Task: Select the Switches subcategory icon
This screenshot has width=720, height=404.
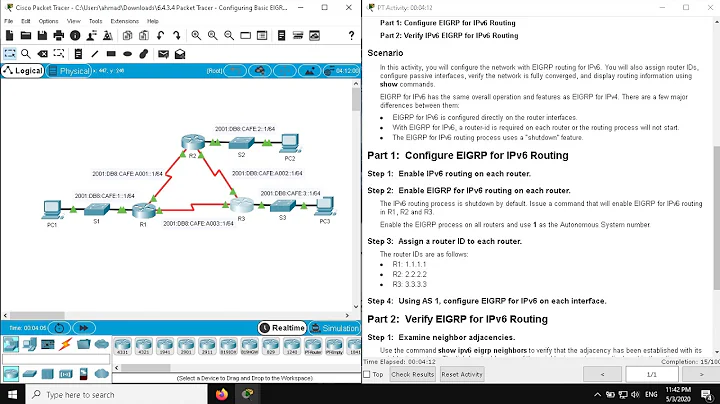Action: tap(29, 374)
